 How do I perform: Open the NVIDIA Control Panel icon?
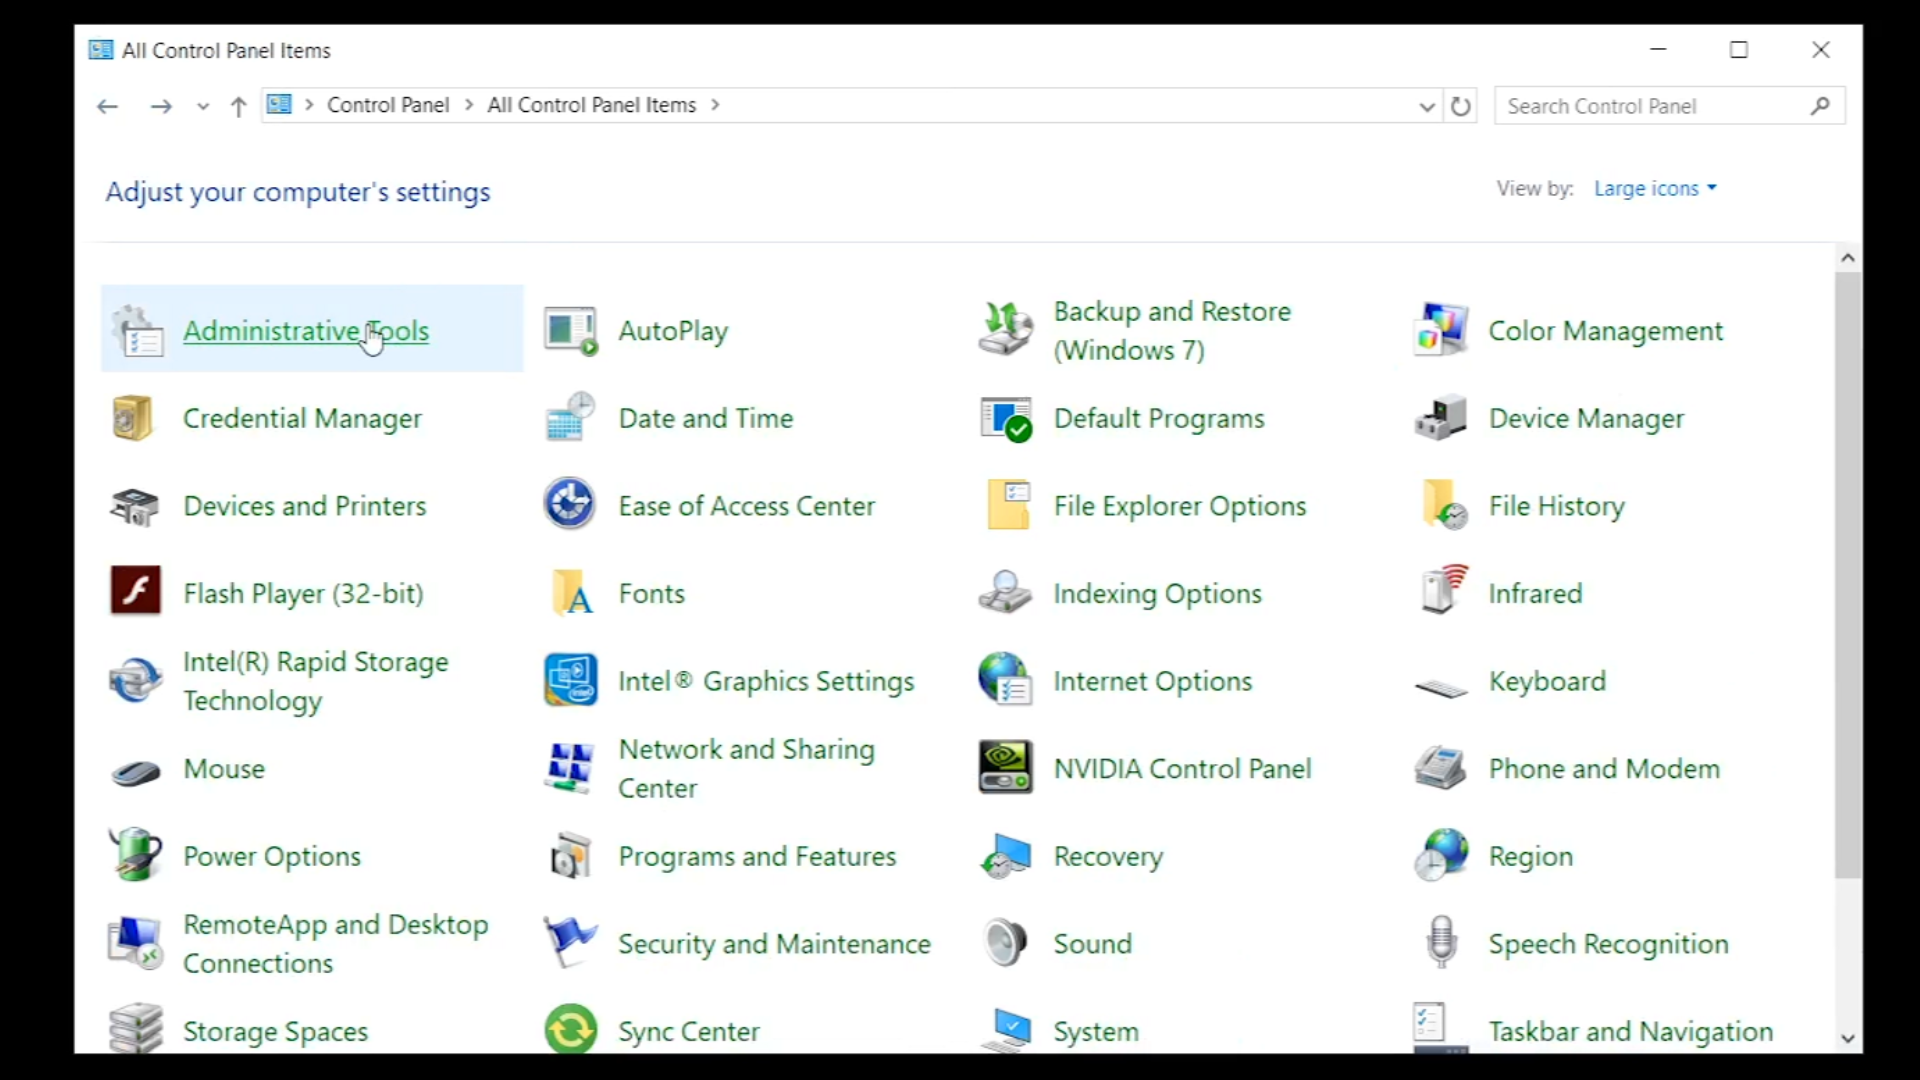click(1005, 768)
